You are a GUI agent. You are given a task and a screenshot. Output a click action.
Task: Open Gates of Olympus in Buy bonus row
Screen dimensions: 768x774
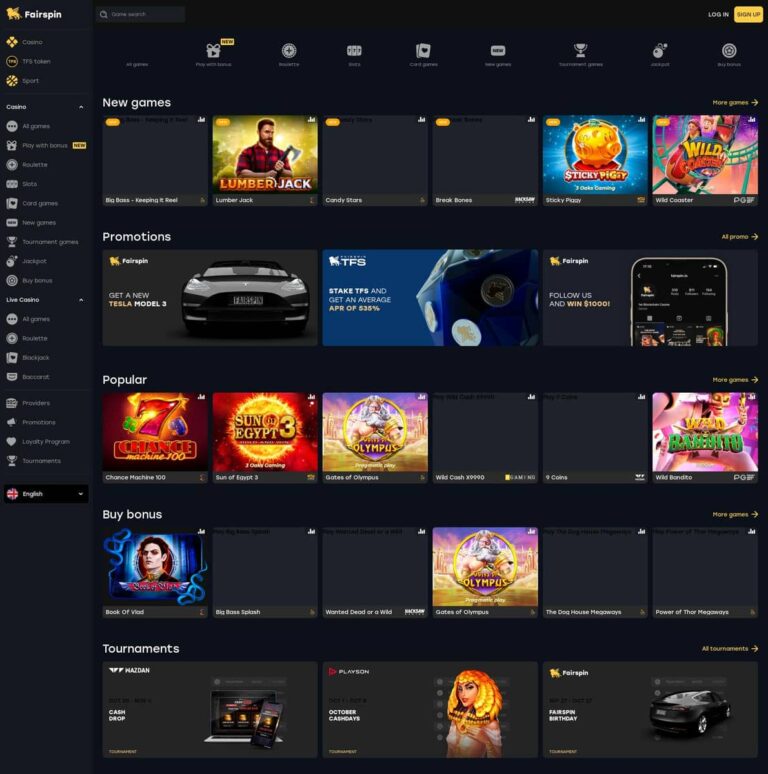click(x=485, y=573)
